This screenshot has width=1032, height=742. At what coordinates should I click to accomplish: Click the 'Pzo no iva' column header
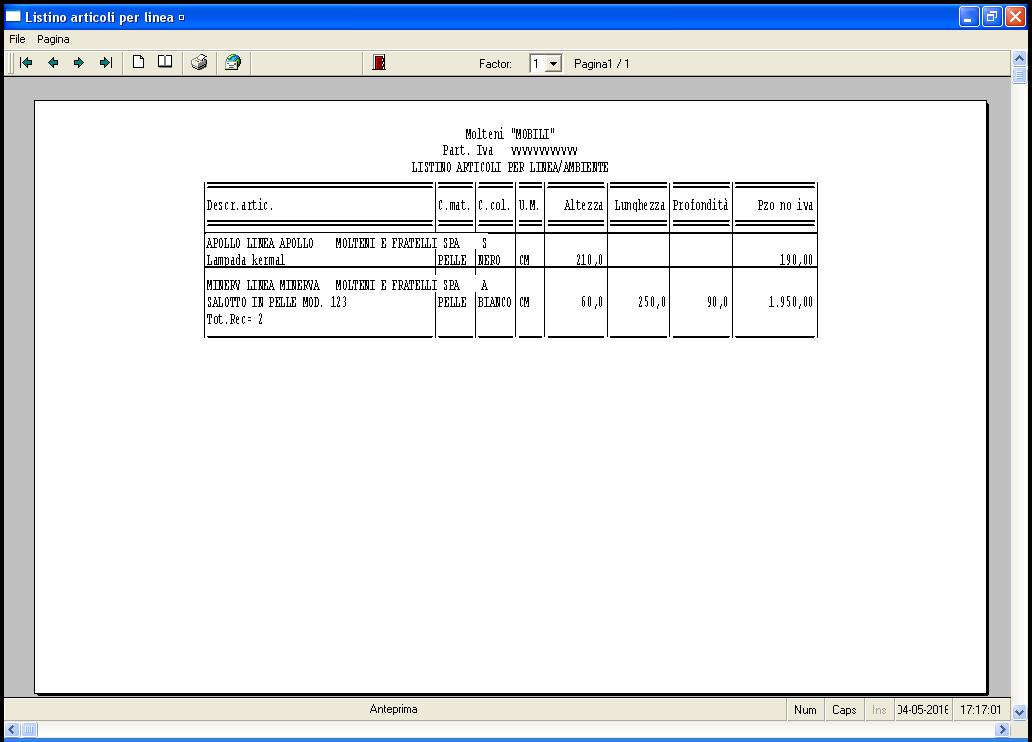785,205
